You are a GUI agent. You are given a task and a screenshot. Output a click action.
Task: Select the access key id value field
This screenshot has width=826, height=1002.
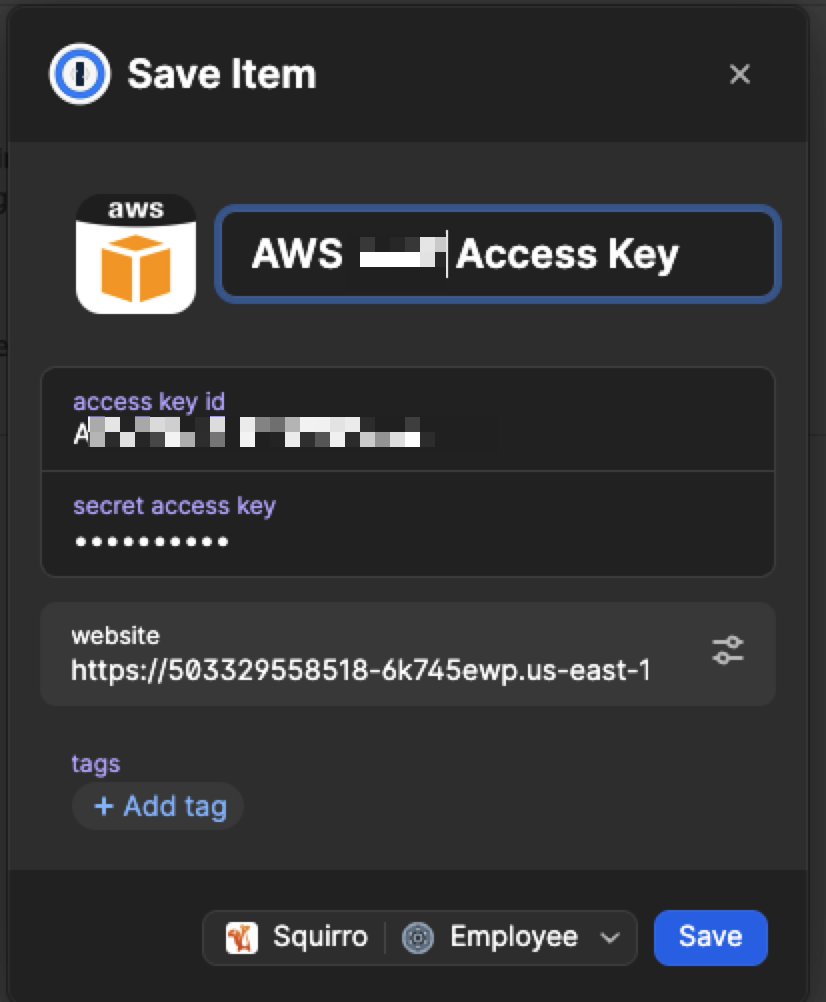pos(260,434)
